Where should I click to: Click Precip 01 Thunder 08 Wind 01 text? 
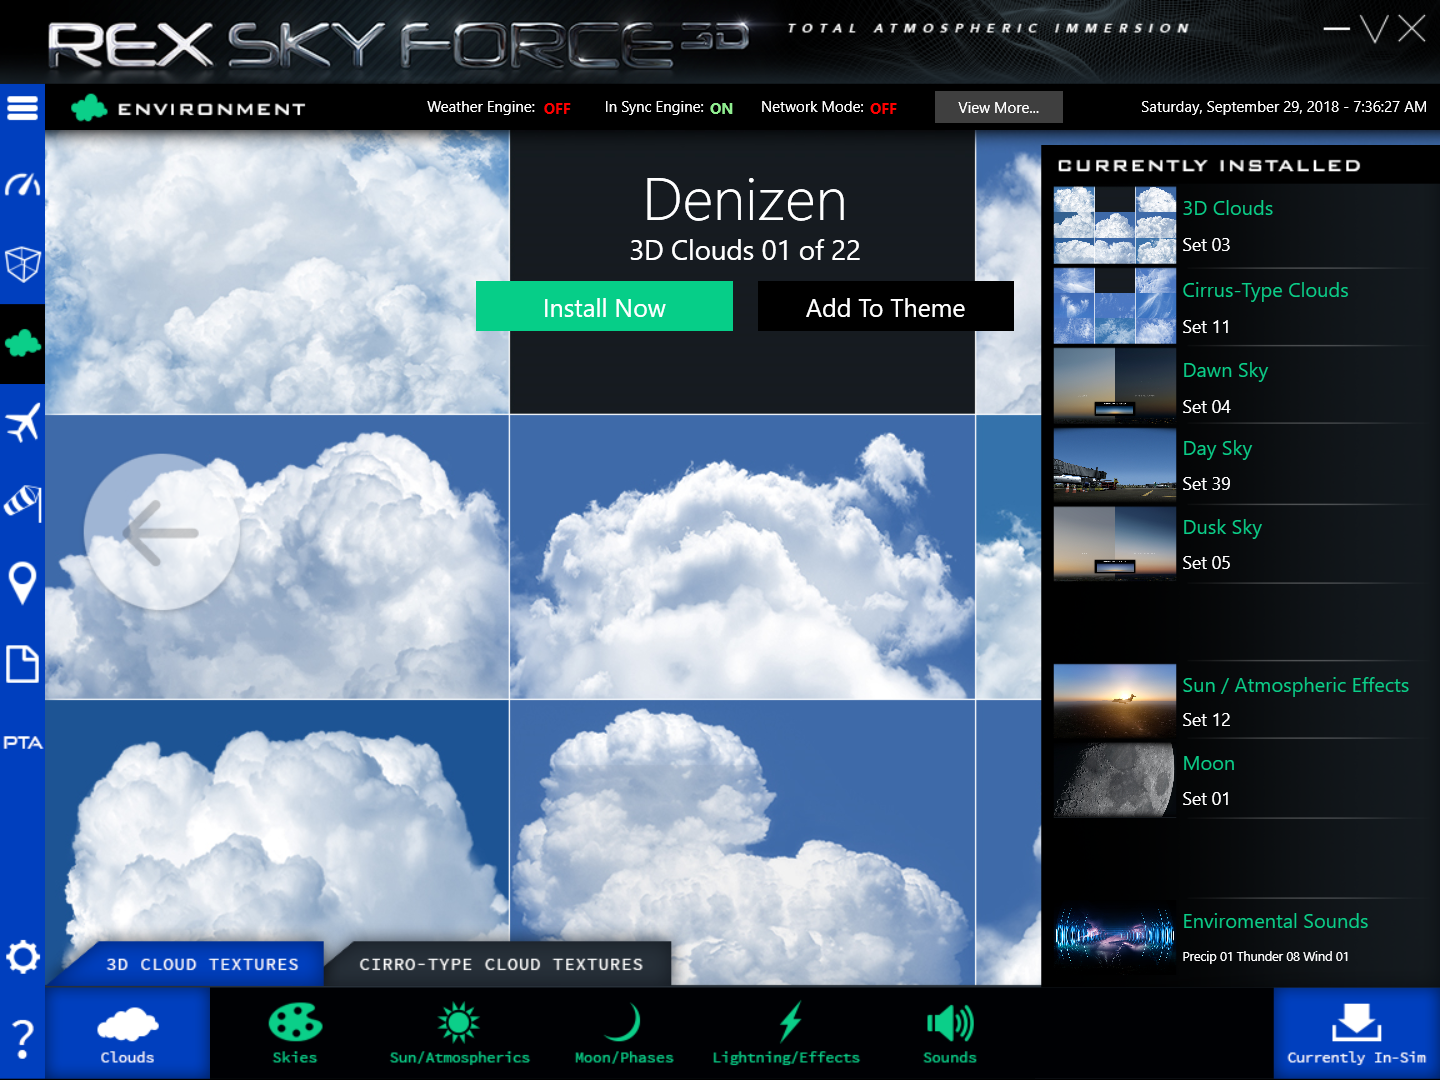(1265, 957)
